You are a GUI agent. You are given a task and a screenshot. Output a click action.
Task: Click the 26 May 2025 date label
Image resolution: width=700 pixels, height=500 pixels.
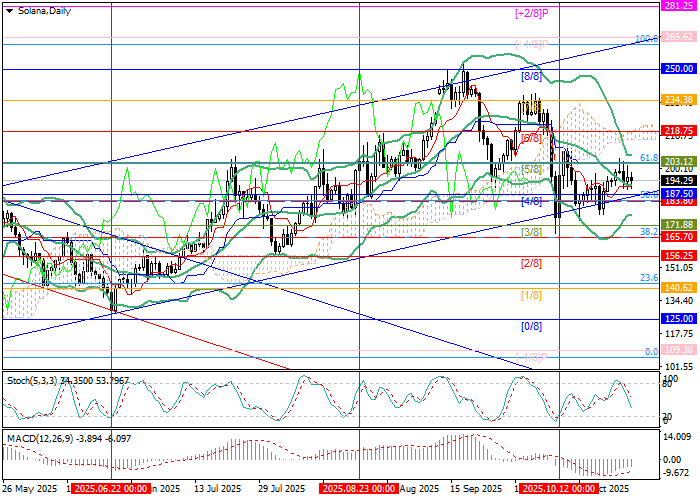click(30, 489)
